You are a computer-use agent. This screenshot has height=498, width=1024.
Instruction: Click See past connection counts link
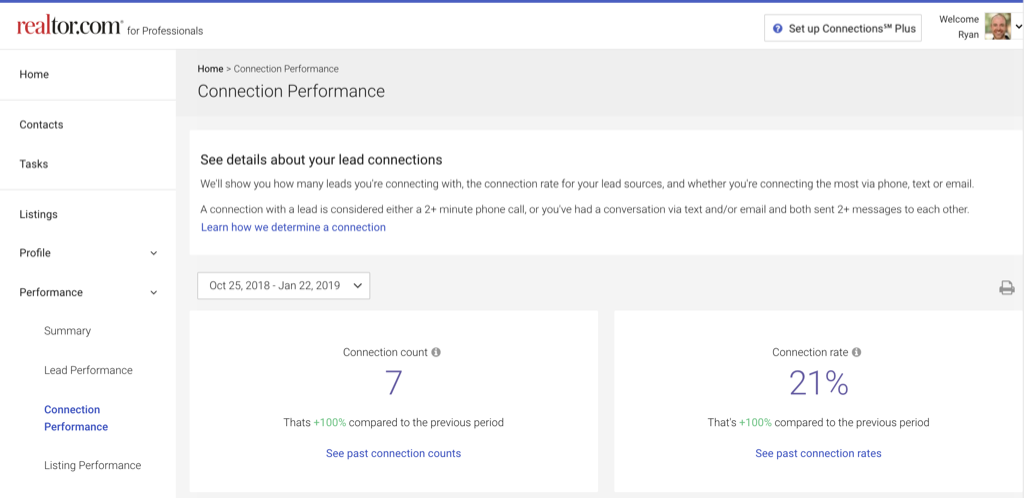[393, 453]
